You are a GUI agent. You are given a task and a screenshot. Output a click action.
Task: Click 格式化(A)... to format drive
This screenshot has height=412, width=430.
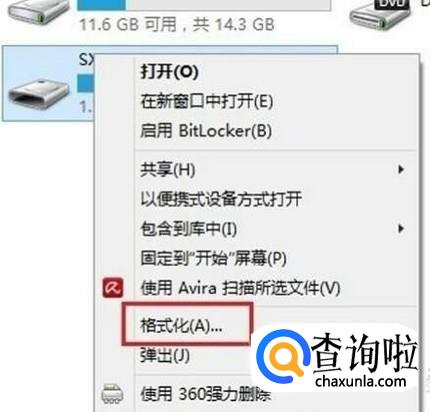(x=181, y=325)
